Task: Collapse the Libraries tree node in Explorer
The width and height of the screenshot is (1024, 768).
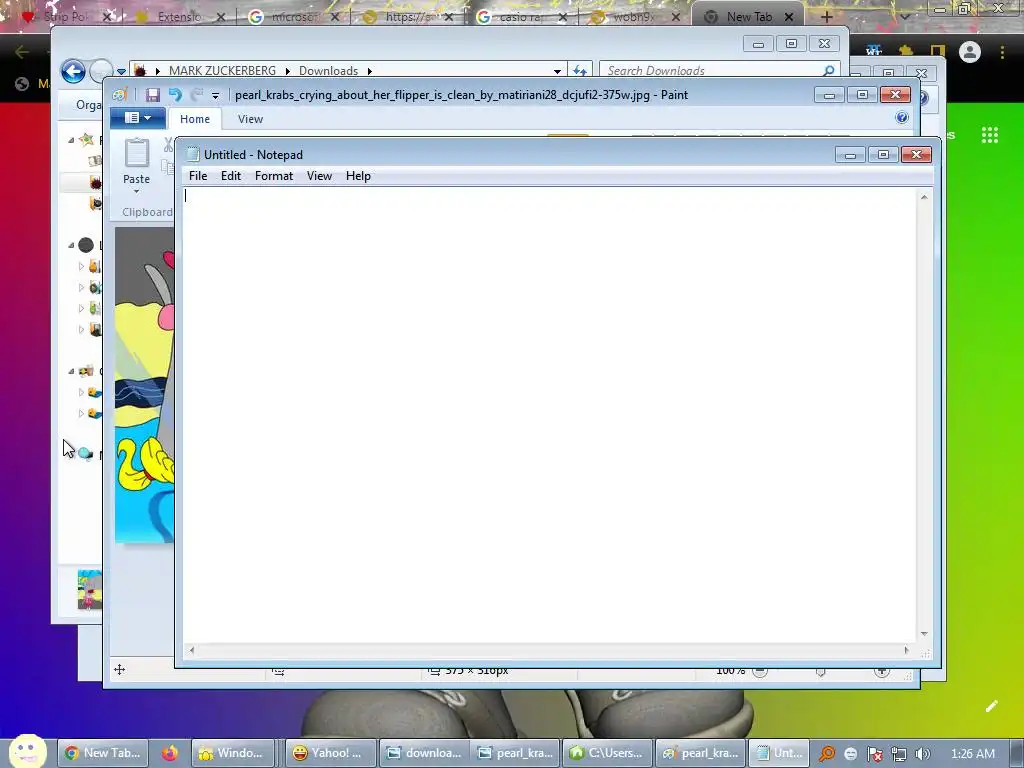Action: pyautogui.click(x=71, y=246)
